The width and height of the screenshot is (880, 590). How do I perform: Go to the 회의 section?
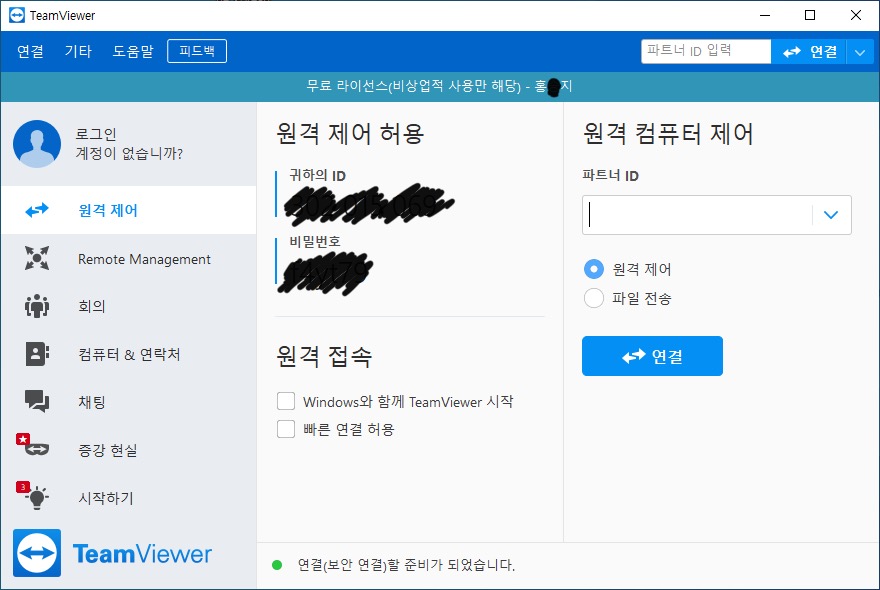click(129, 306)
